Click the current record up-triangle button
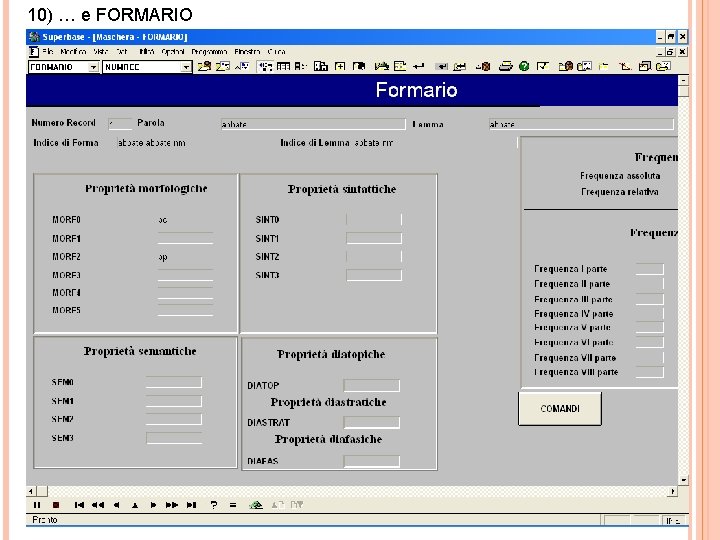Viewport: 720px width, 540px height. [135, 506]
